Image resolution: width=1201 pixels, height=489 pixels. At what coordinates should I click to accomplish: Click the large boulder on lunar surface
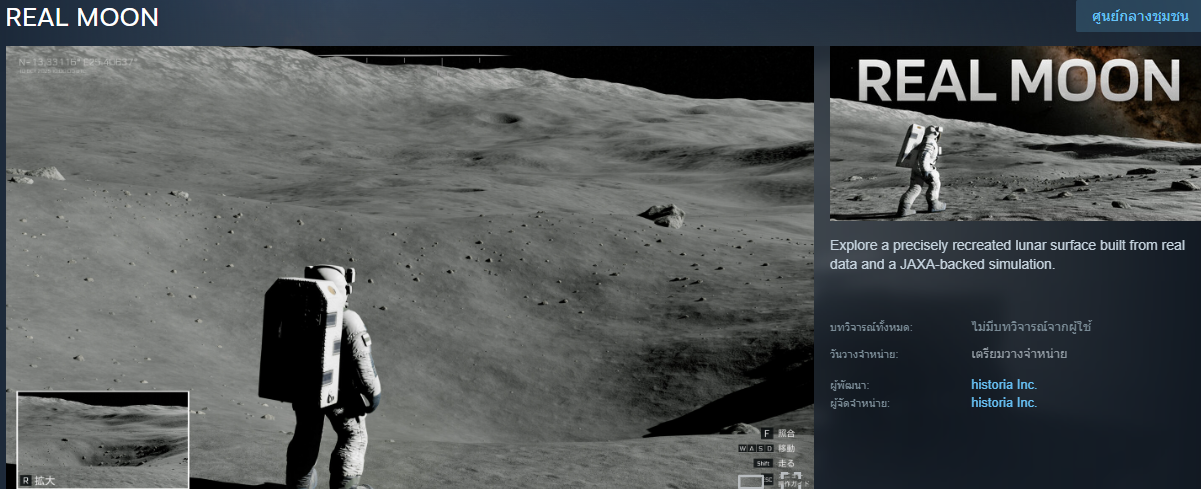click(662, 214)
